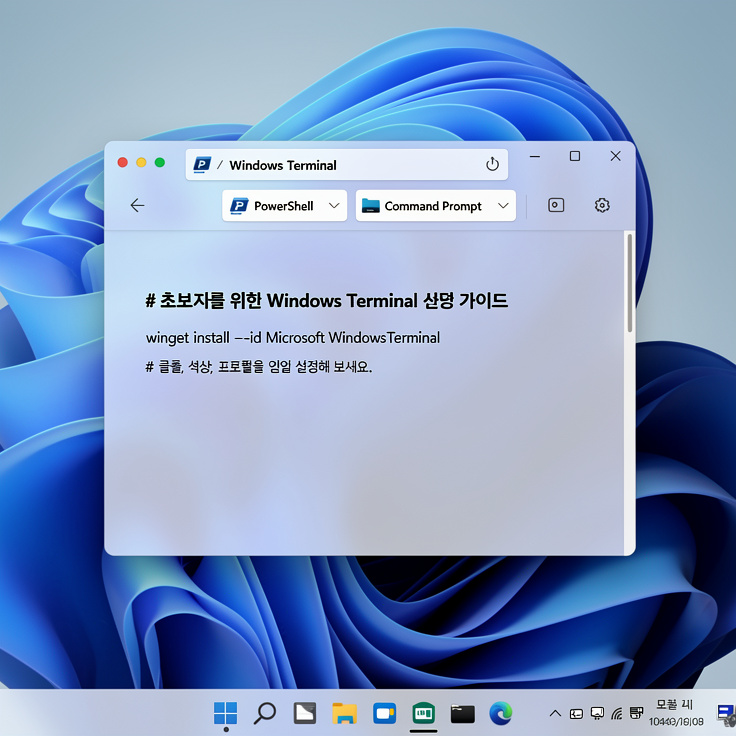Viewport: 736px width, 736px height.
Task: Open the blue camera app on the taskbar
Action: (384, 713)
